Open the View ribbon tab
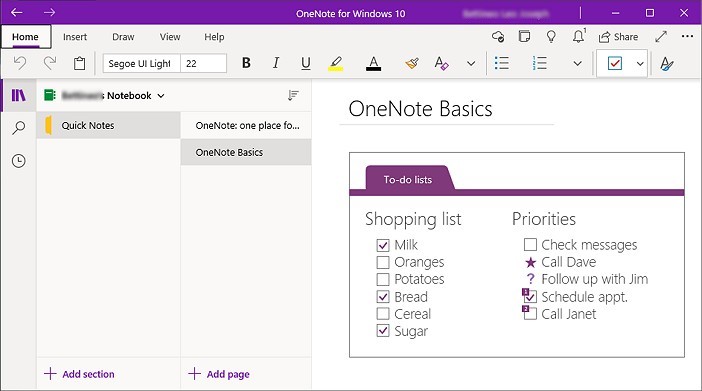The image size is (702, 391). (170, 37)
